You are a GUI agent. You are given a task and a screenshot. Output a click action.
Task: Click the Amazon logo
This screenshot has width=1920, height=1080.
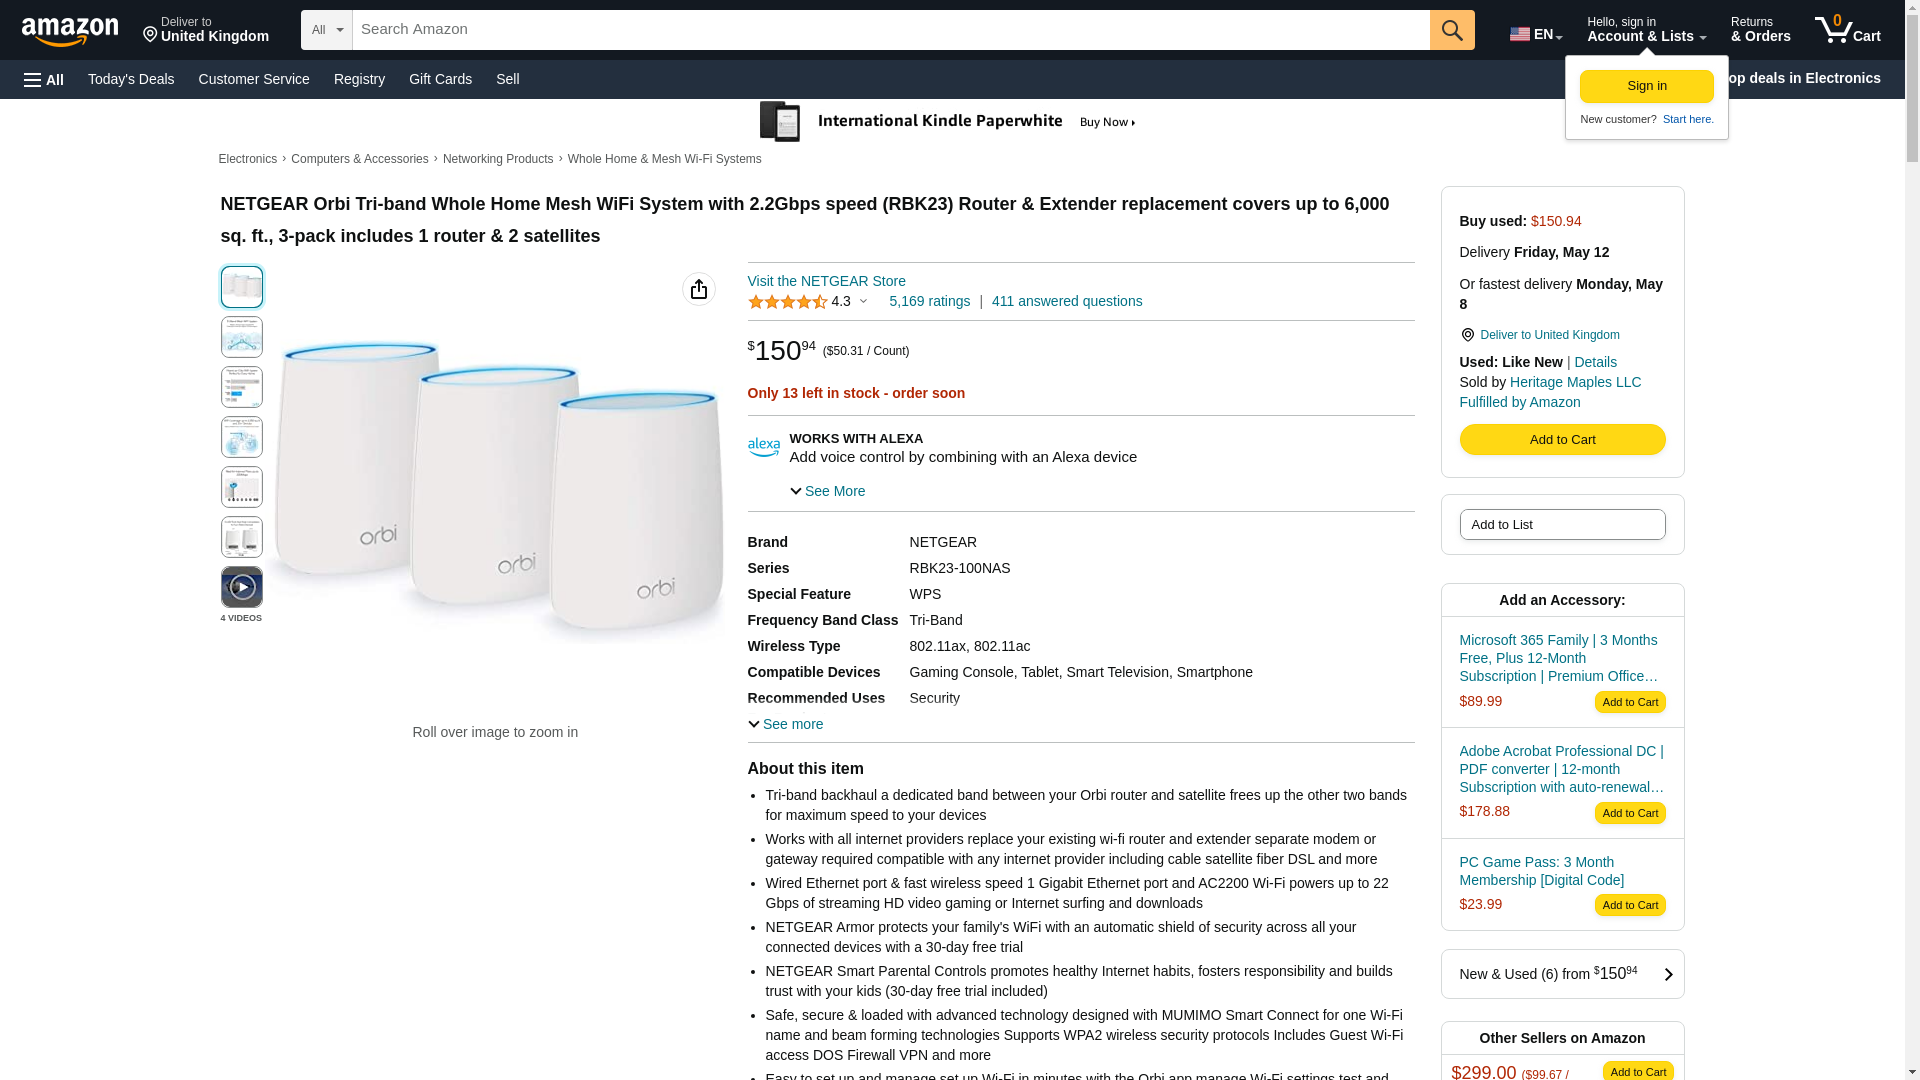coord(70,31)
